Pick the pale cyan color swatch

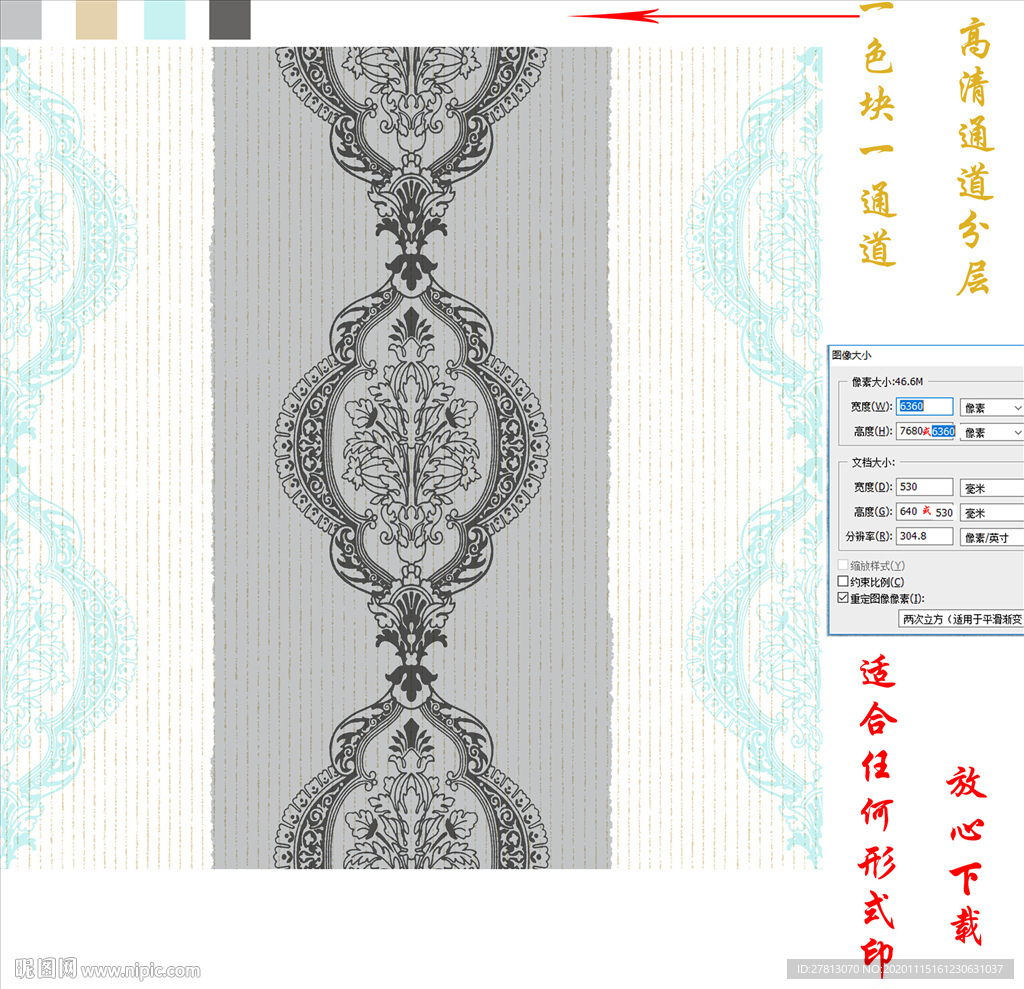tap(165, 20)
